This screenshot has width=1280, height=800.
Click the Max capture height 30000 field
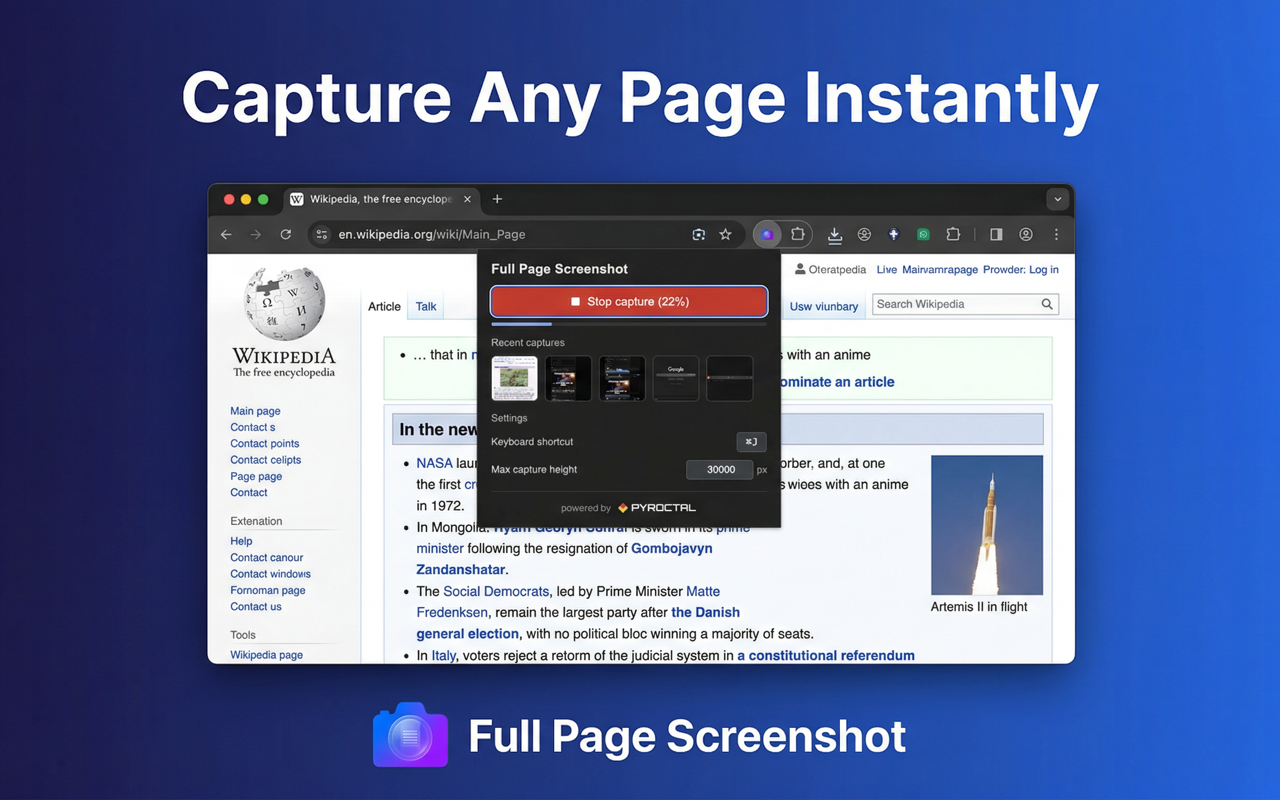[x=720, y=469]
